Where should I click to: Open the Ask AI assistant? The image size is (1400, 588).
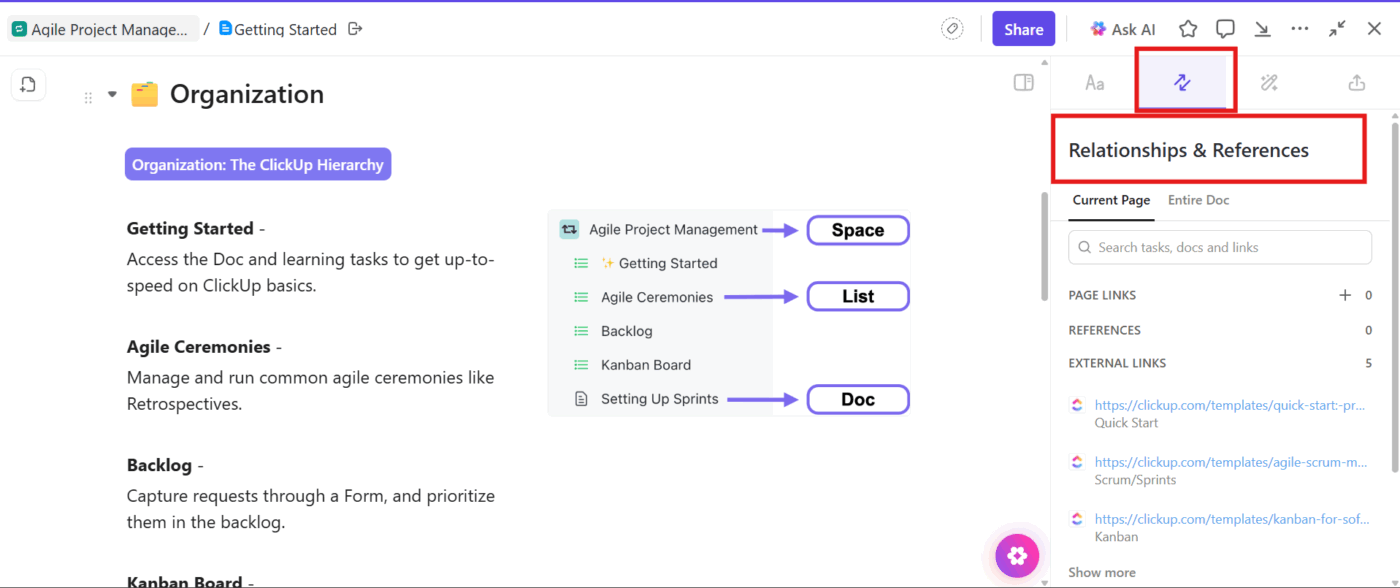tap(1122, 28)
